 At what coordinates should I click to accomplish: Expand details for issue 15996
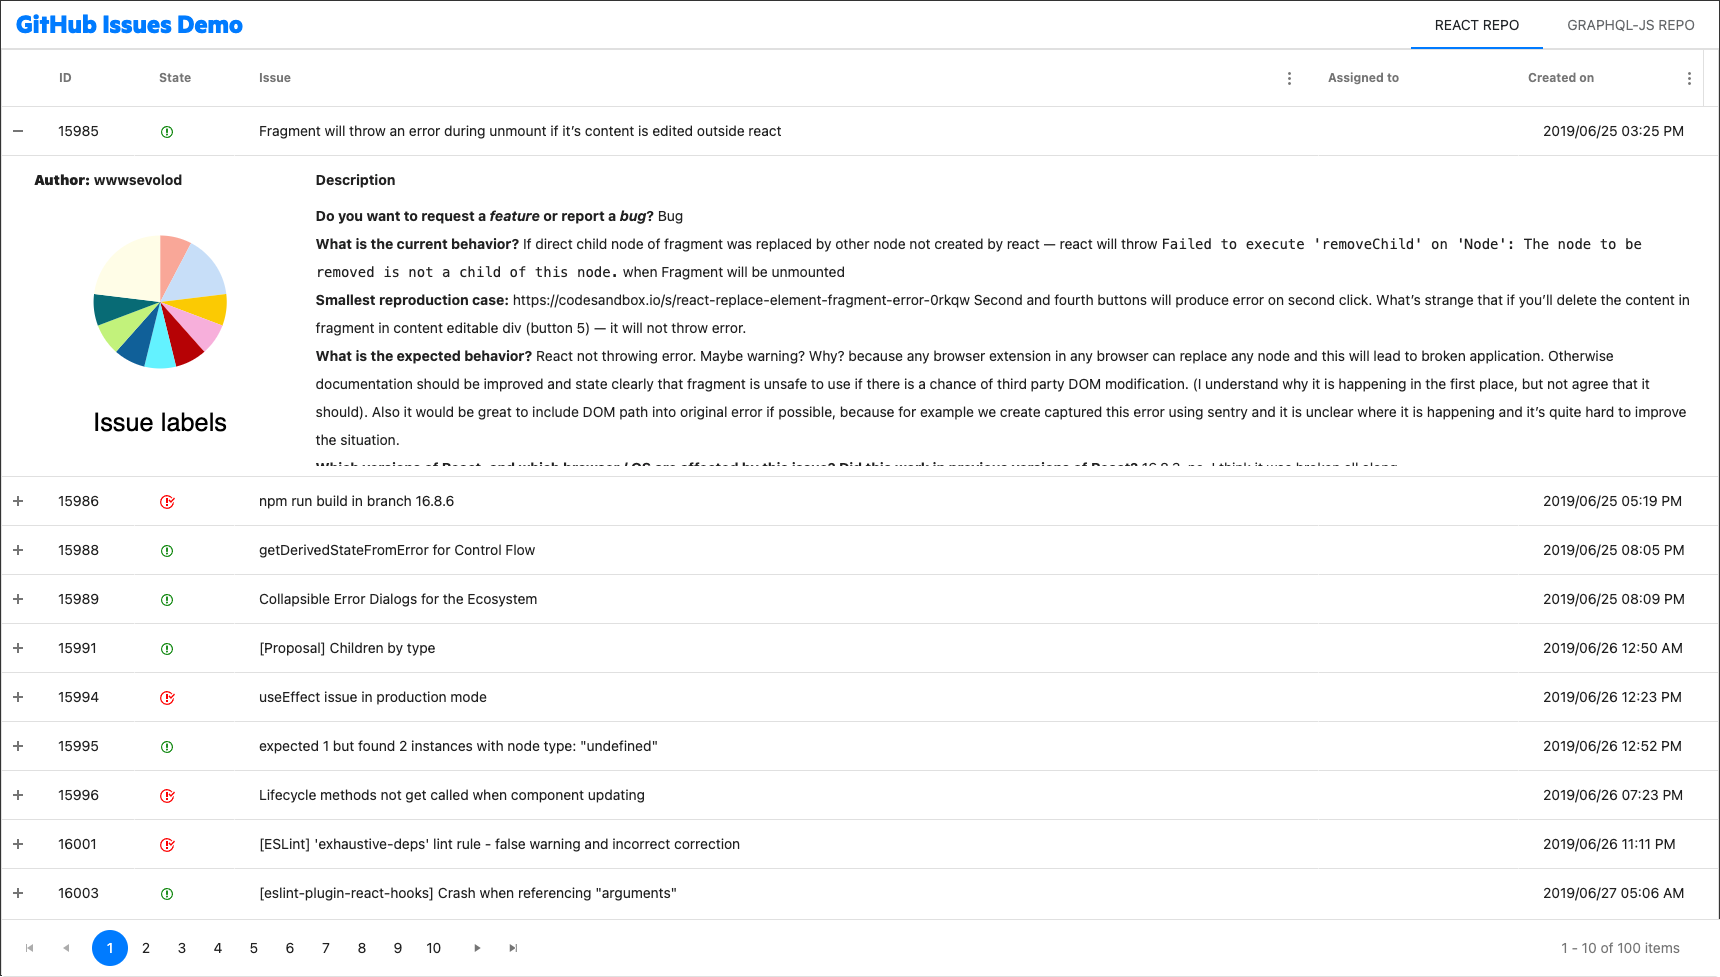[17, 795]
